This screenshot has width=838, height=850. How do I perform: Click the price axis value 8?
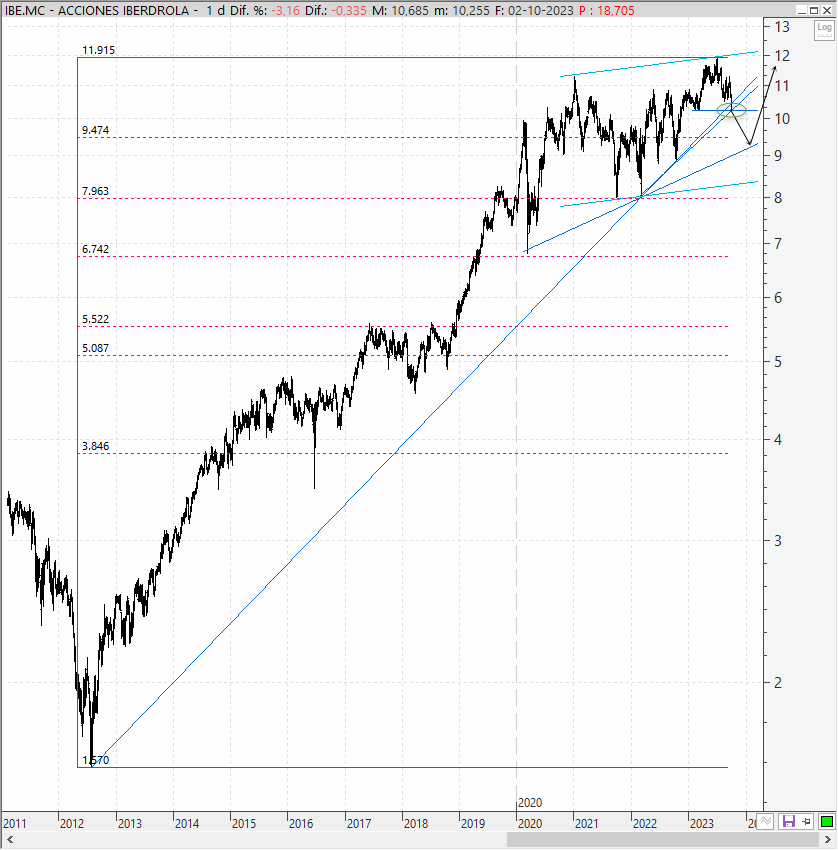778,198
